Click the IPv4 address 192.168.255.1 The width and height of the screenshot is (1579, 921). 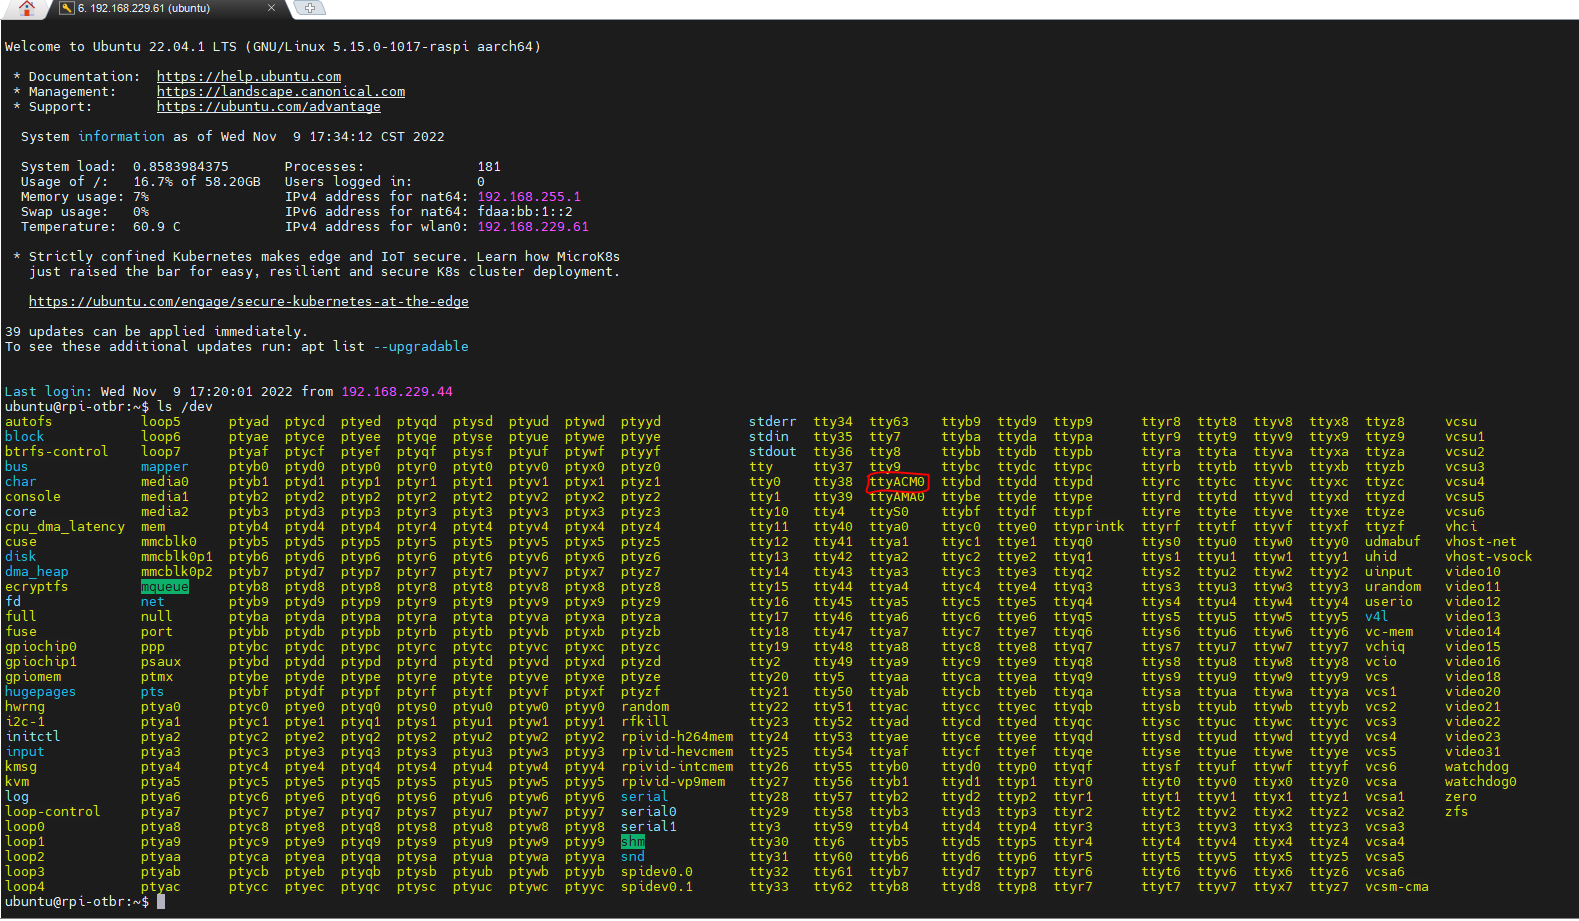coord(529,197)
